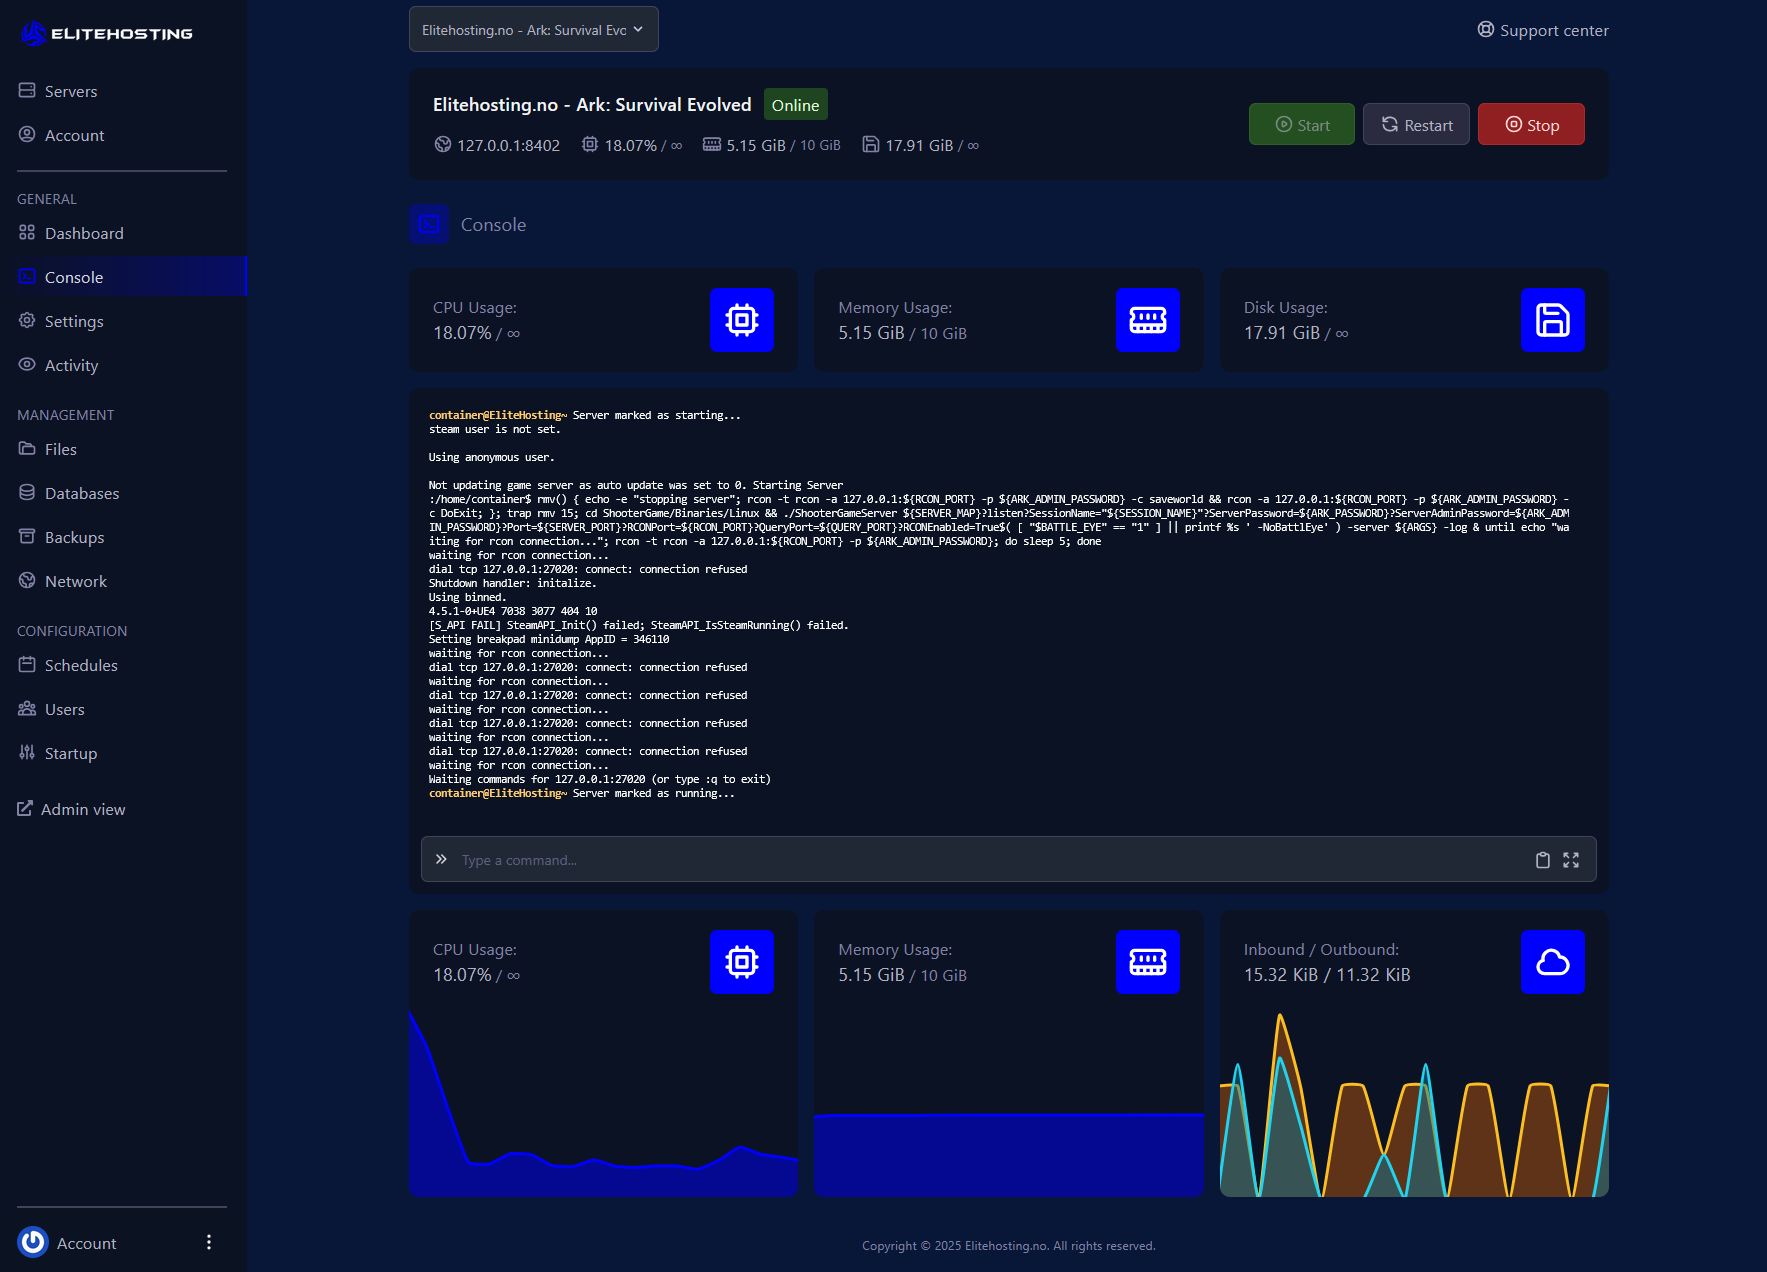Click the Memory usage card icon
The height and width of the screenshot is (1272, 1767).
point(1147,320)
